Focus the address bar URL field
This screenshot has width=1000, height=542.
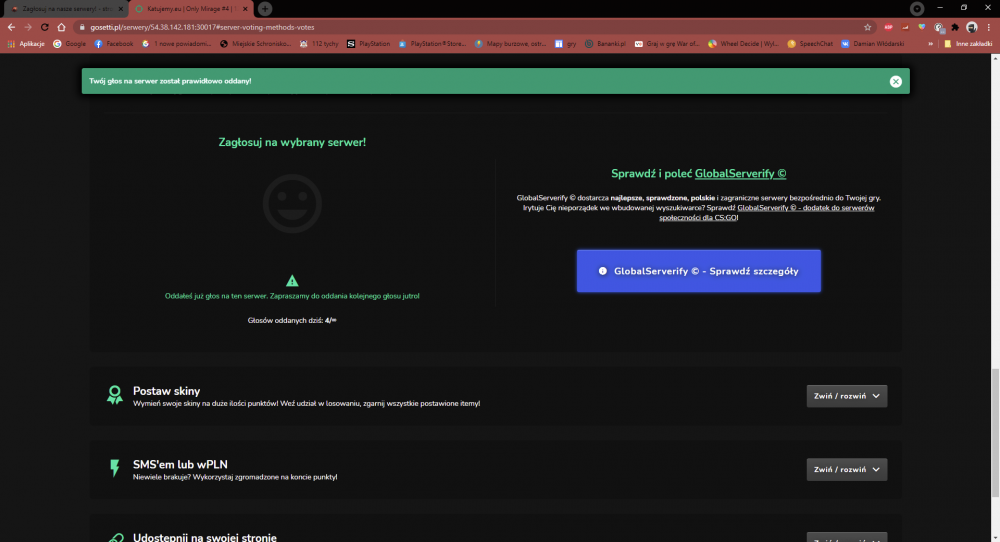[472, 27]
